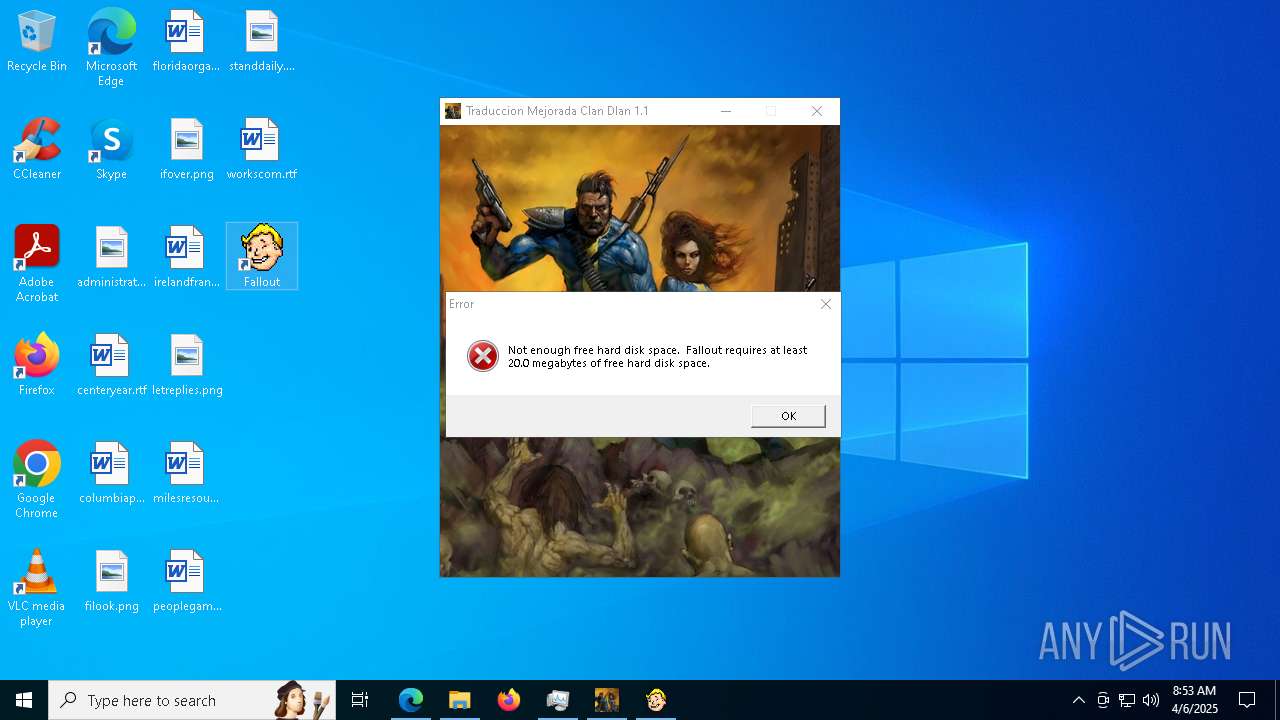Open the notification center

click(1247, 700)
